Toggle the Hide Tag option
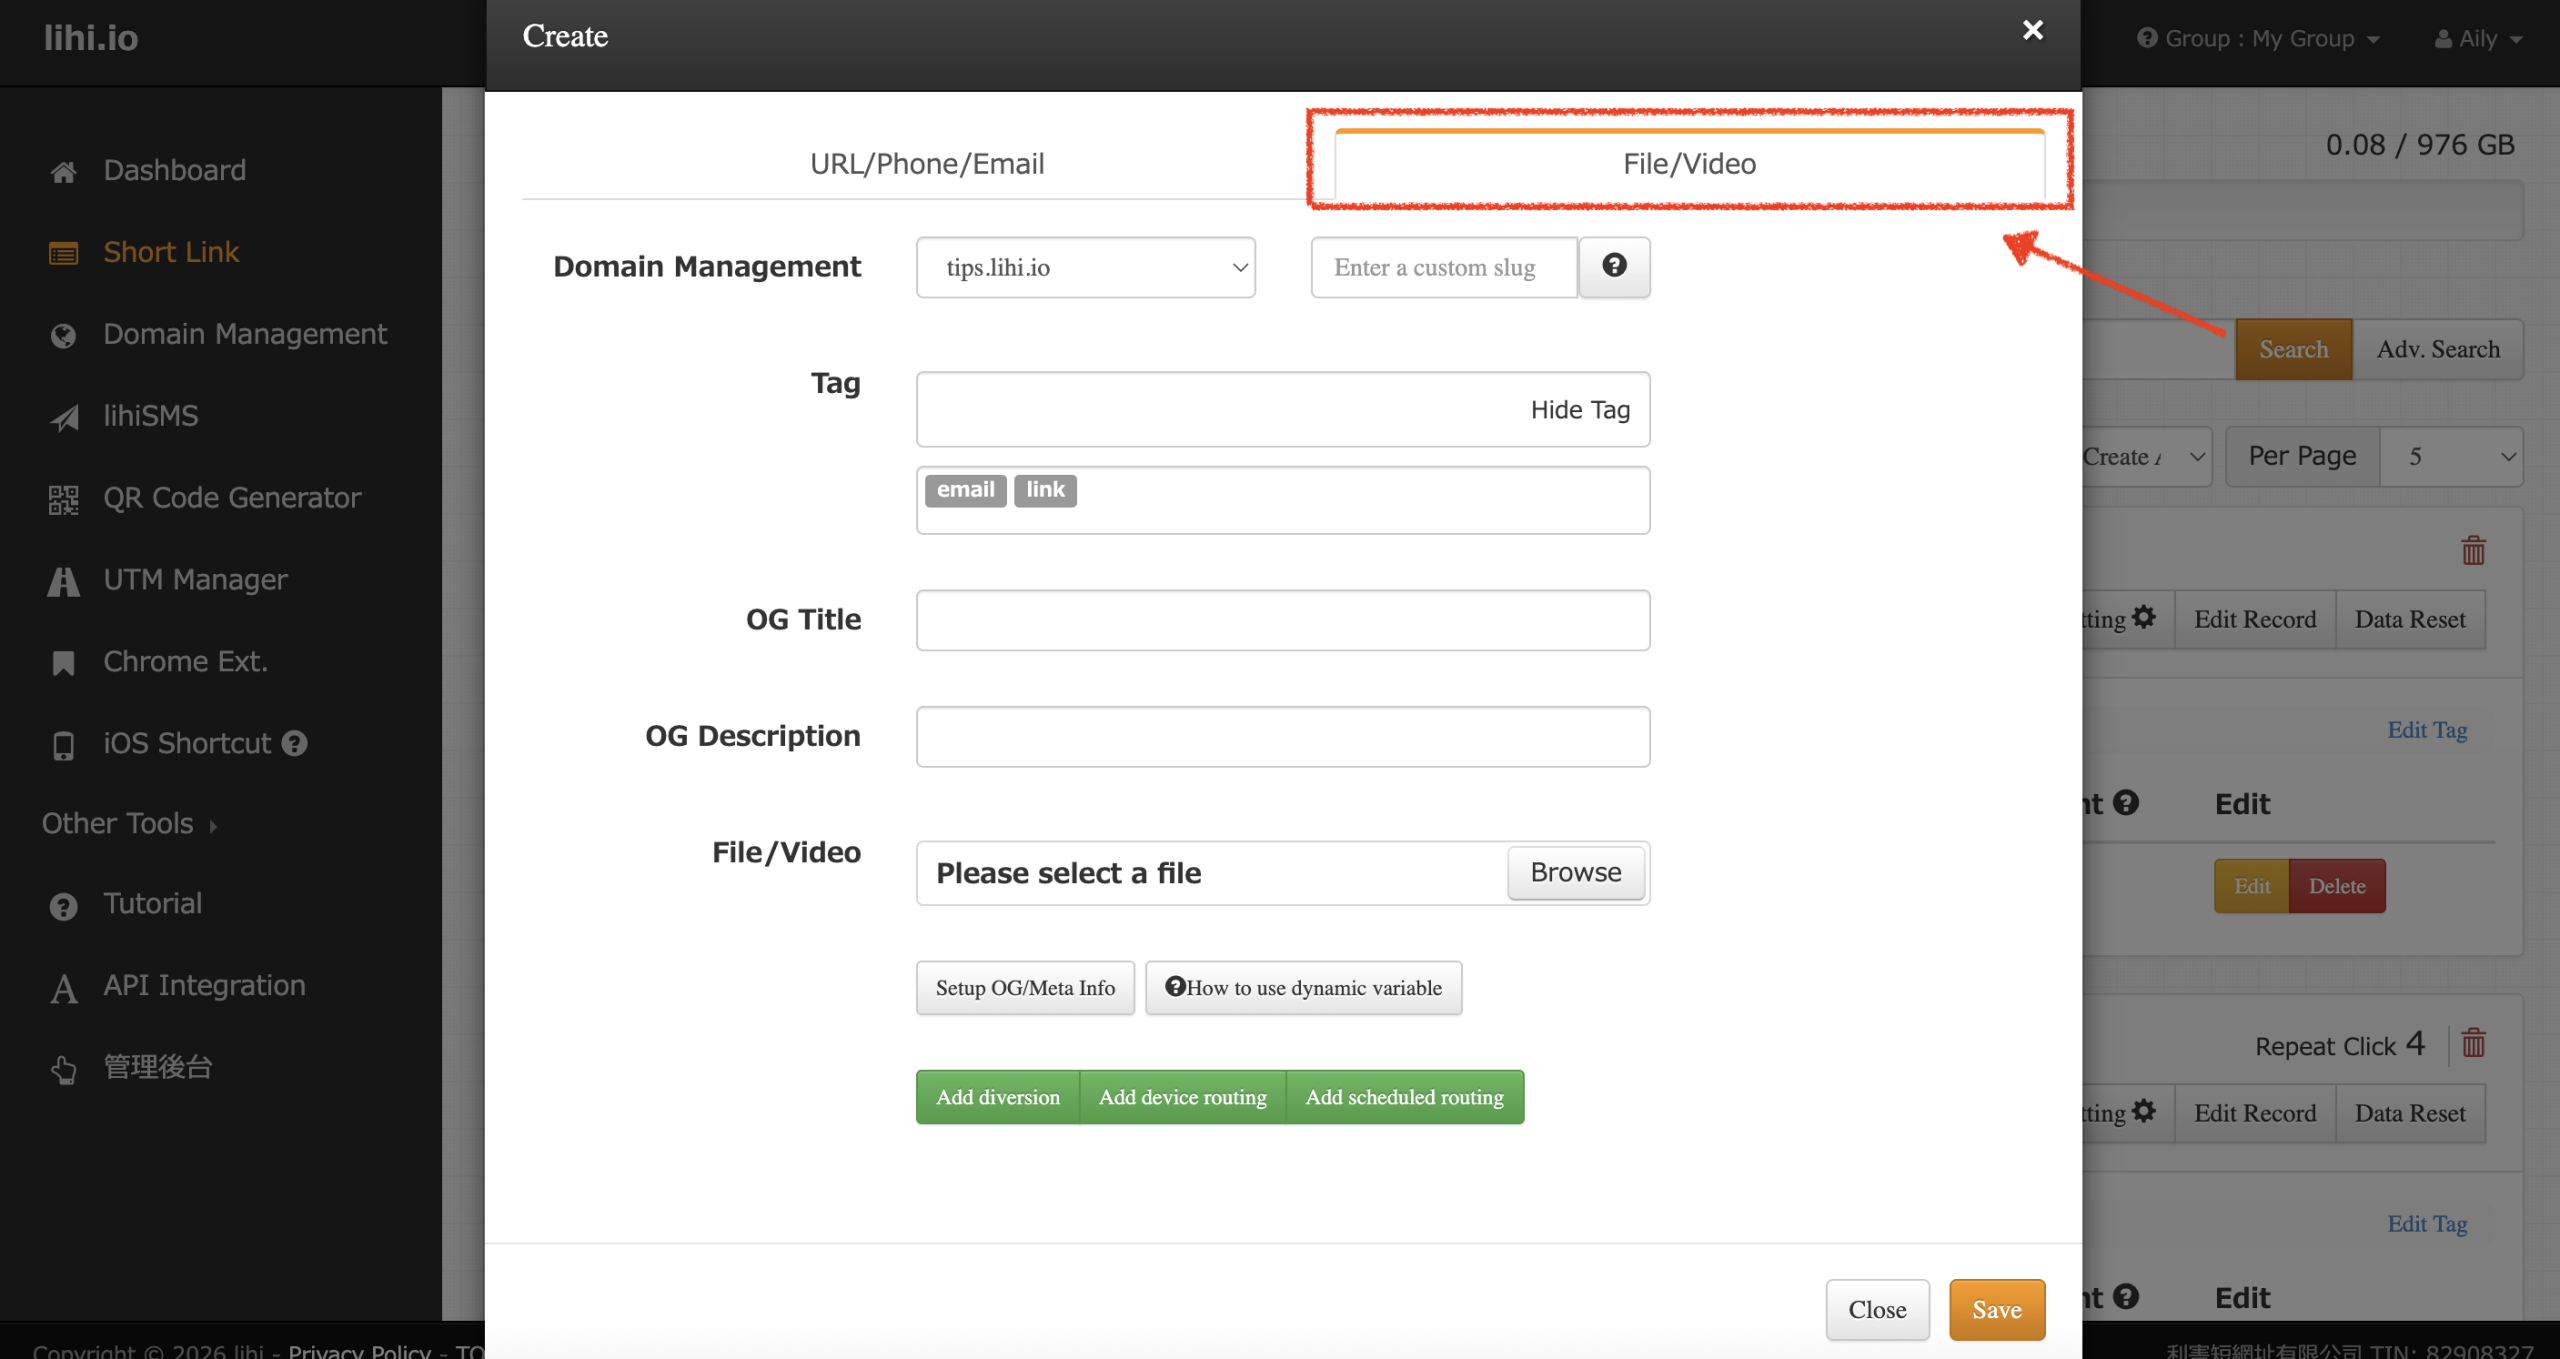This screenshot has width=2560, height=1359. tap(1579, 410)
